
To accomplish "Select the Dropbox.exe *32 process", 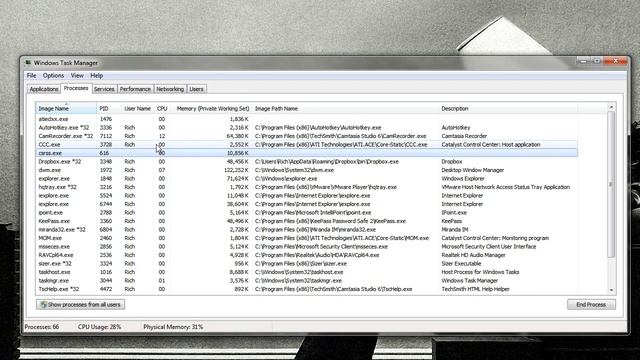I will coord(307,162).
